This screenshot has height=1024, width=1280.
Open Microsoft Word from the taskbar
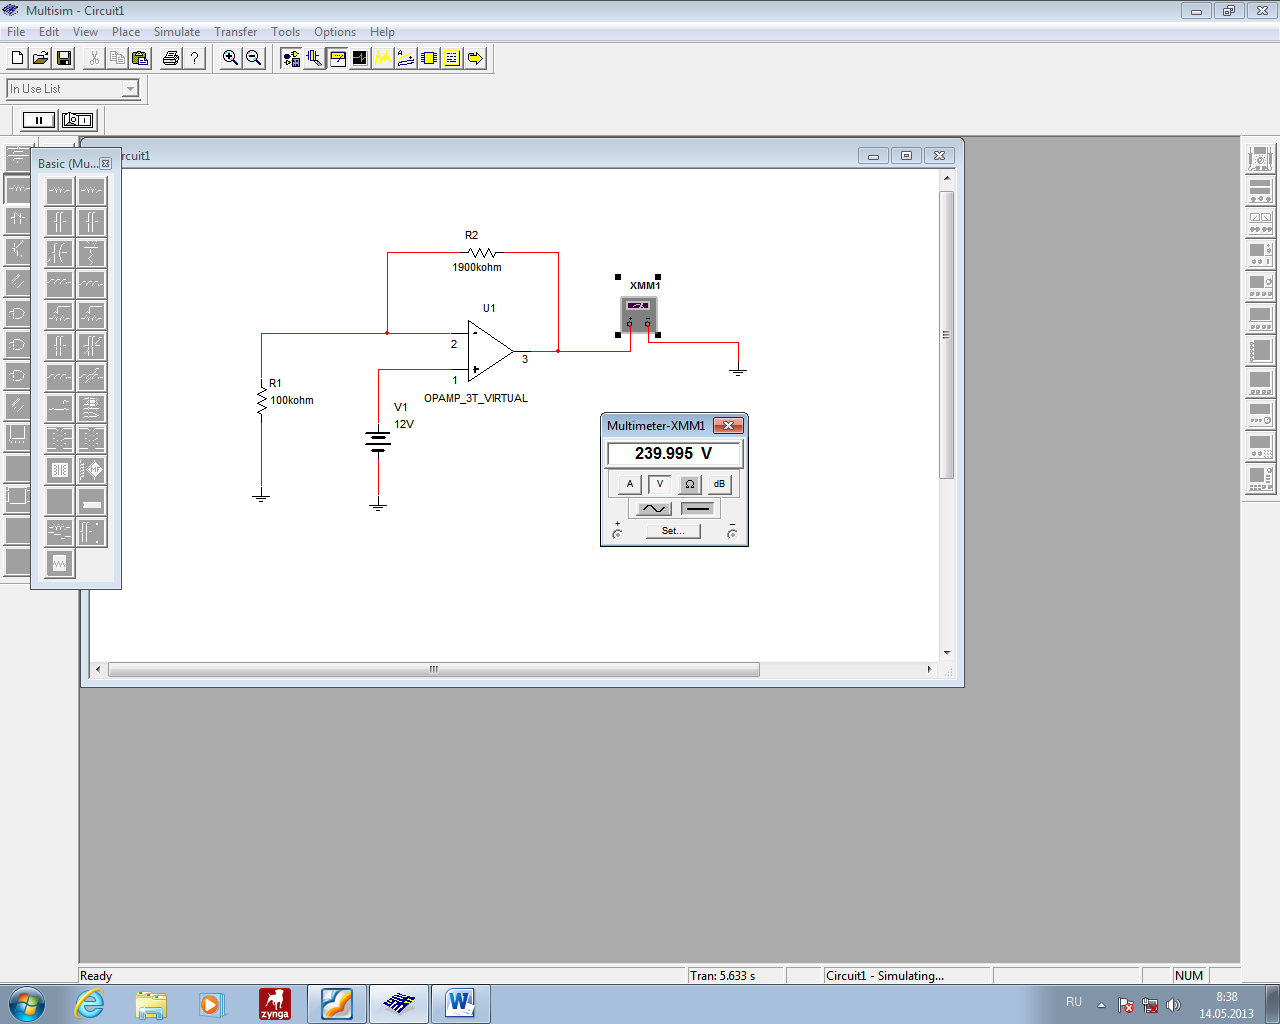[460, 1003]
